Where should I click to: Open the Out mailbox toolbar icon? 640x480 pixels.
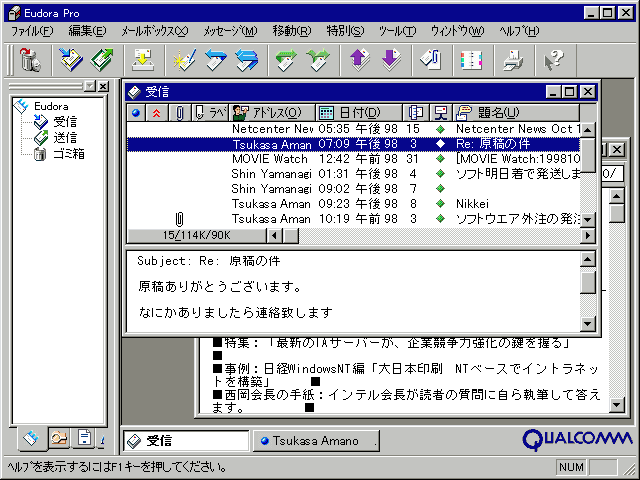(102, 60)
